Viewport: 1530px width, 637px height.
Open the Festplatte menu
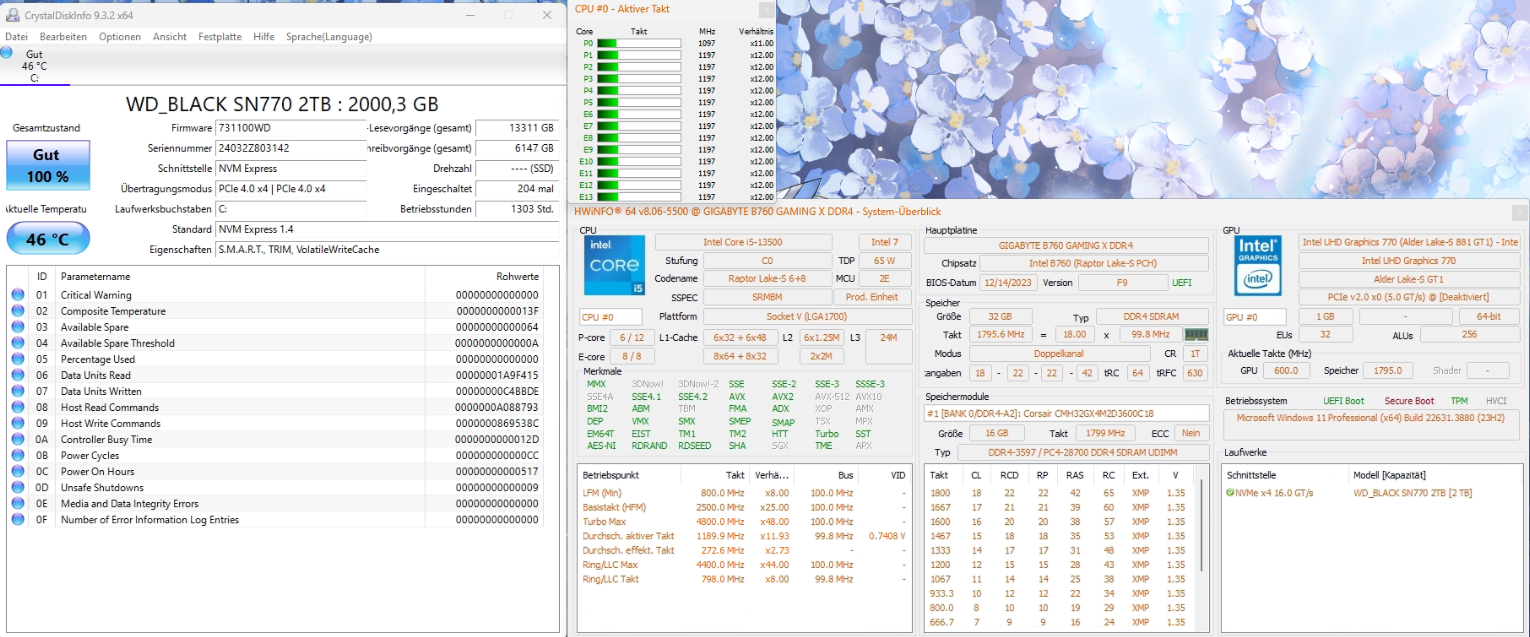coord(220,37)
